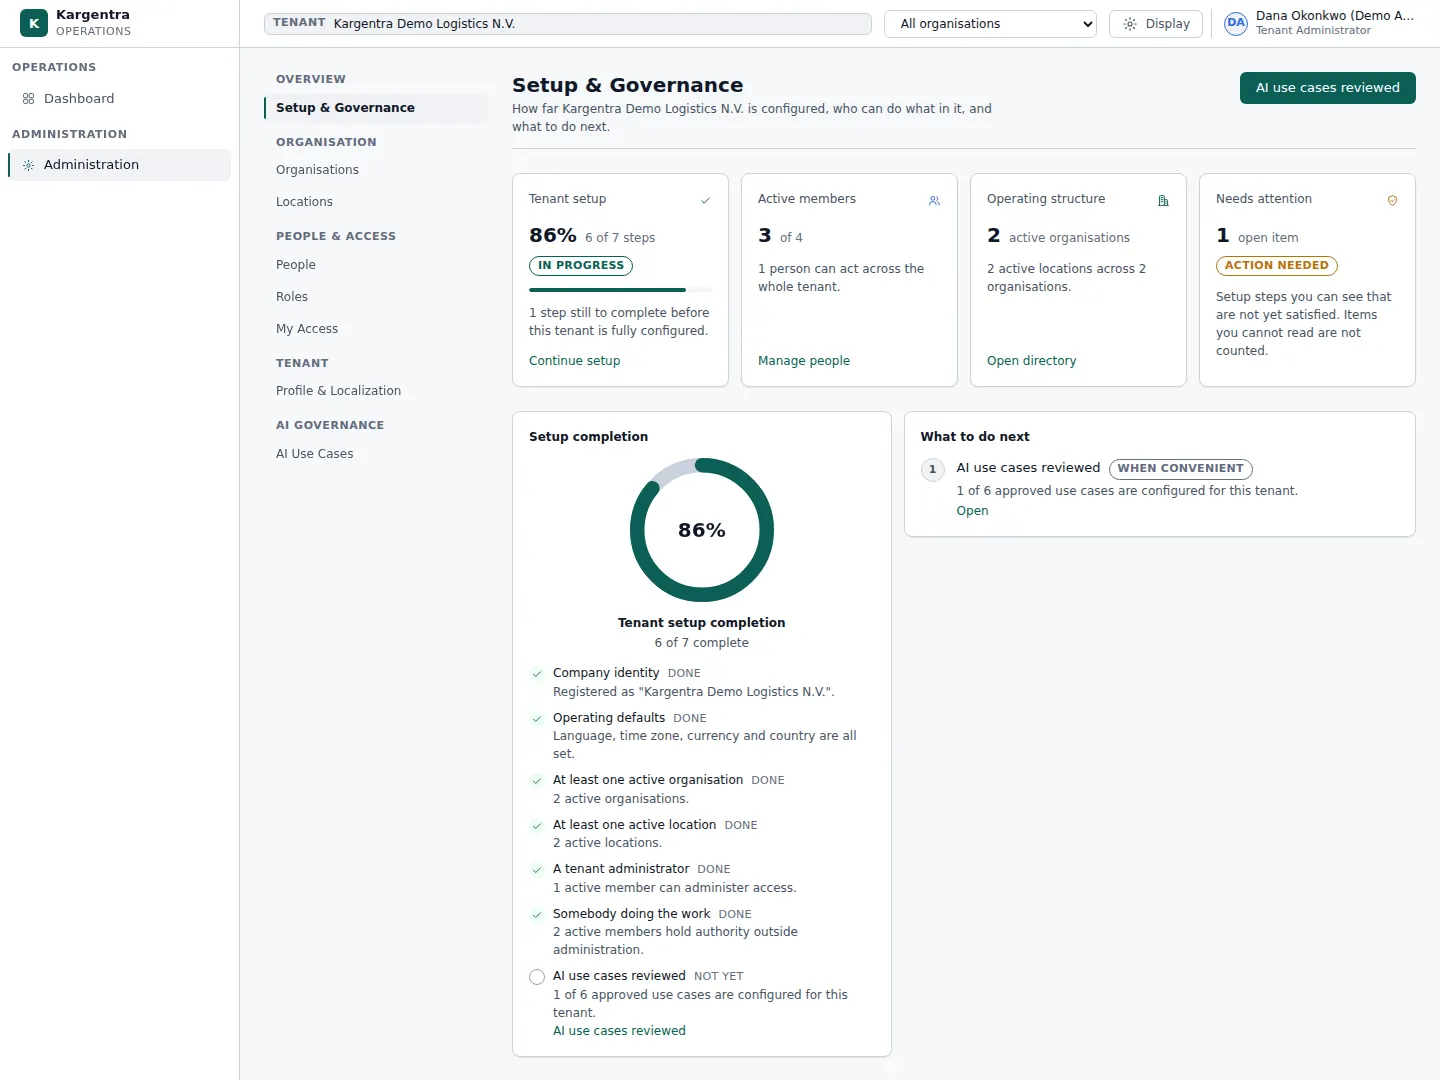The height and width of the screenshot is (1080, 1440).
Task: Click the 86% completion donut chart
Action: [x=702, y=530]
